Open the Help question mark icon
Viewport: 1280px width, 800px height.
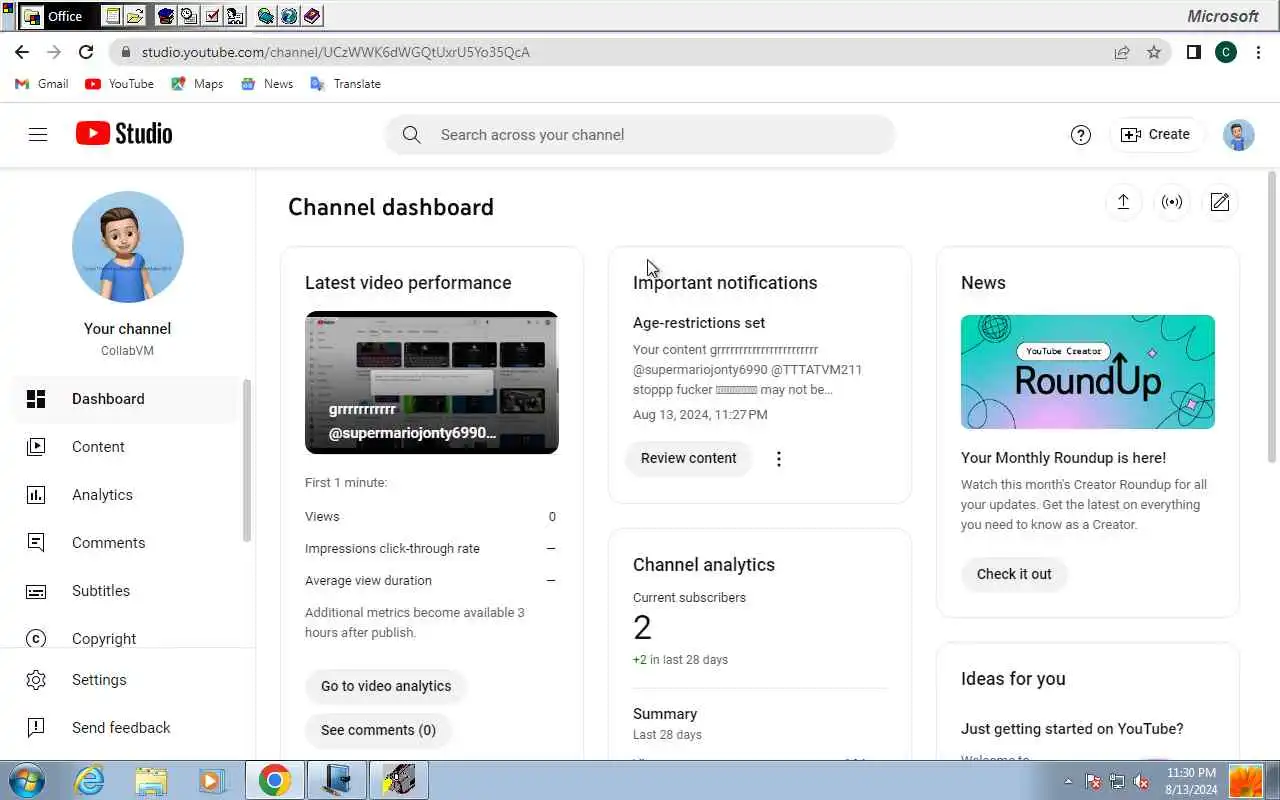coord(1080,135)
